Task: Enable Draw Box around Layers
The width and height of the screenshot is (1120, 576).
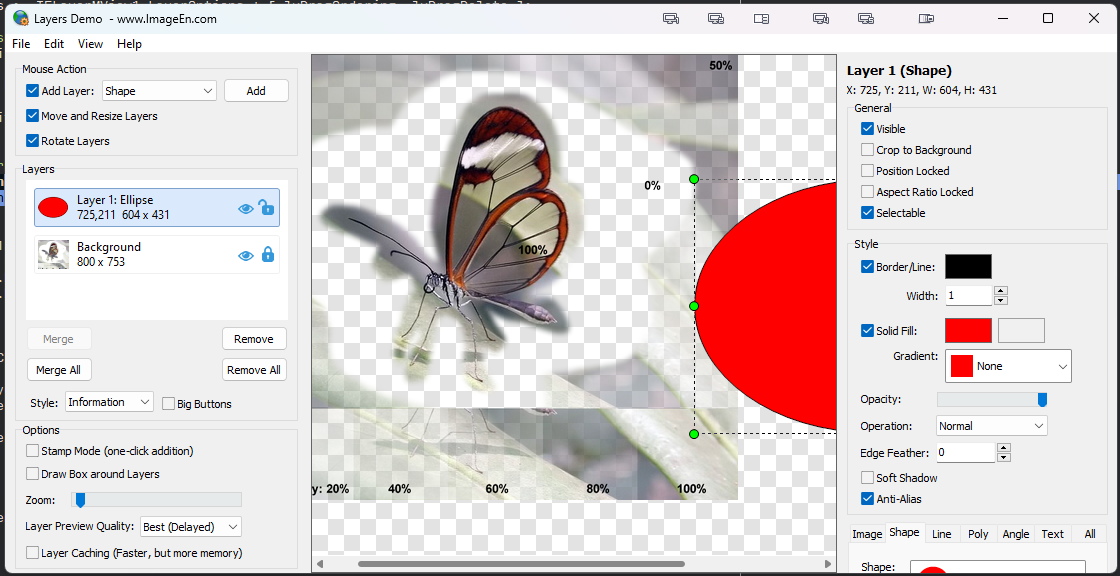Action: tap(32, 474)
